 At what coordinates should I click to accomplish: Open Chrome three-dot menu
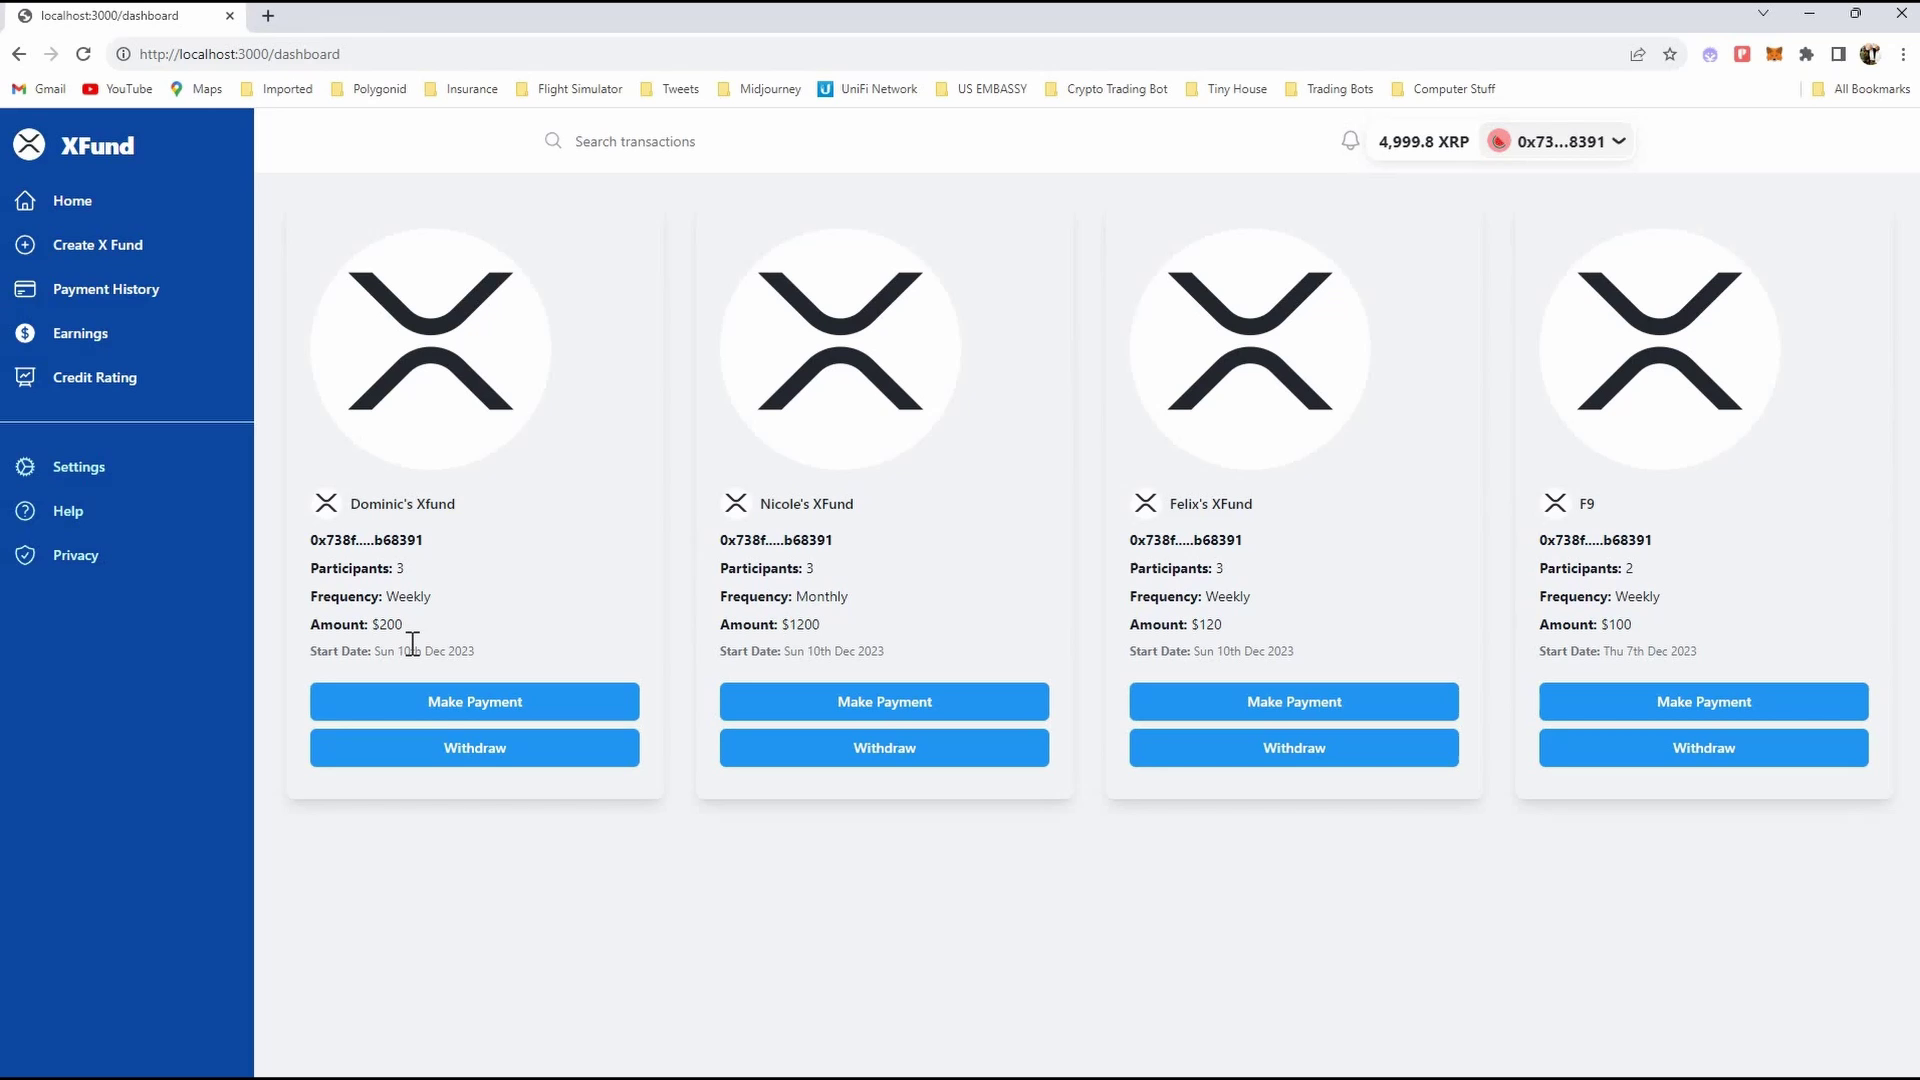[1903, 54]
